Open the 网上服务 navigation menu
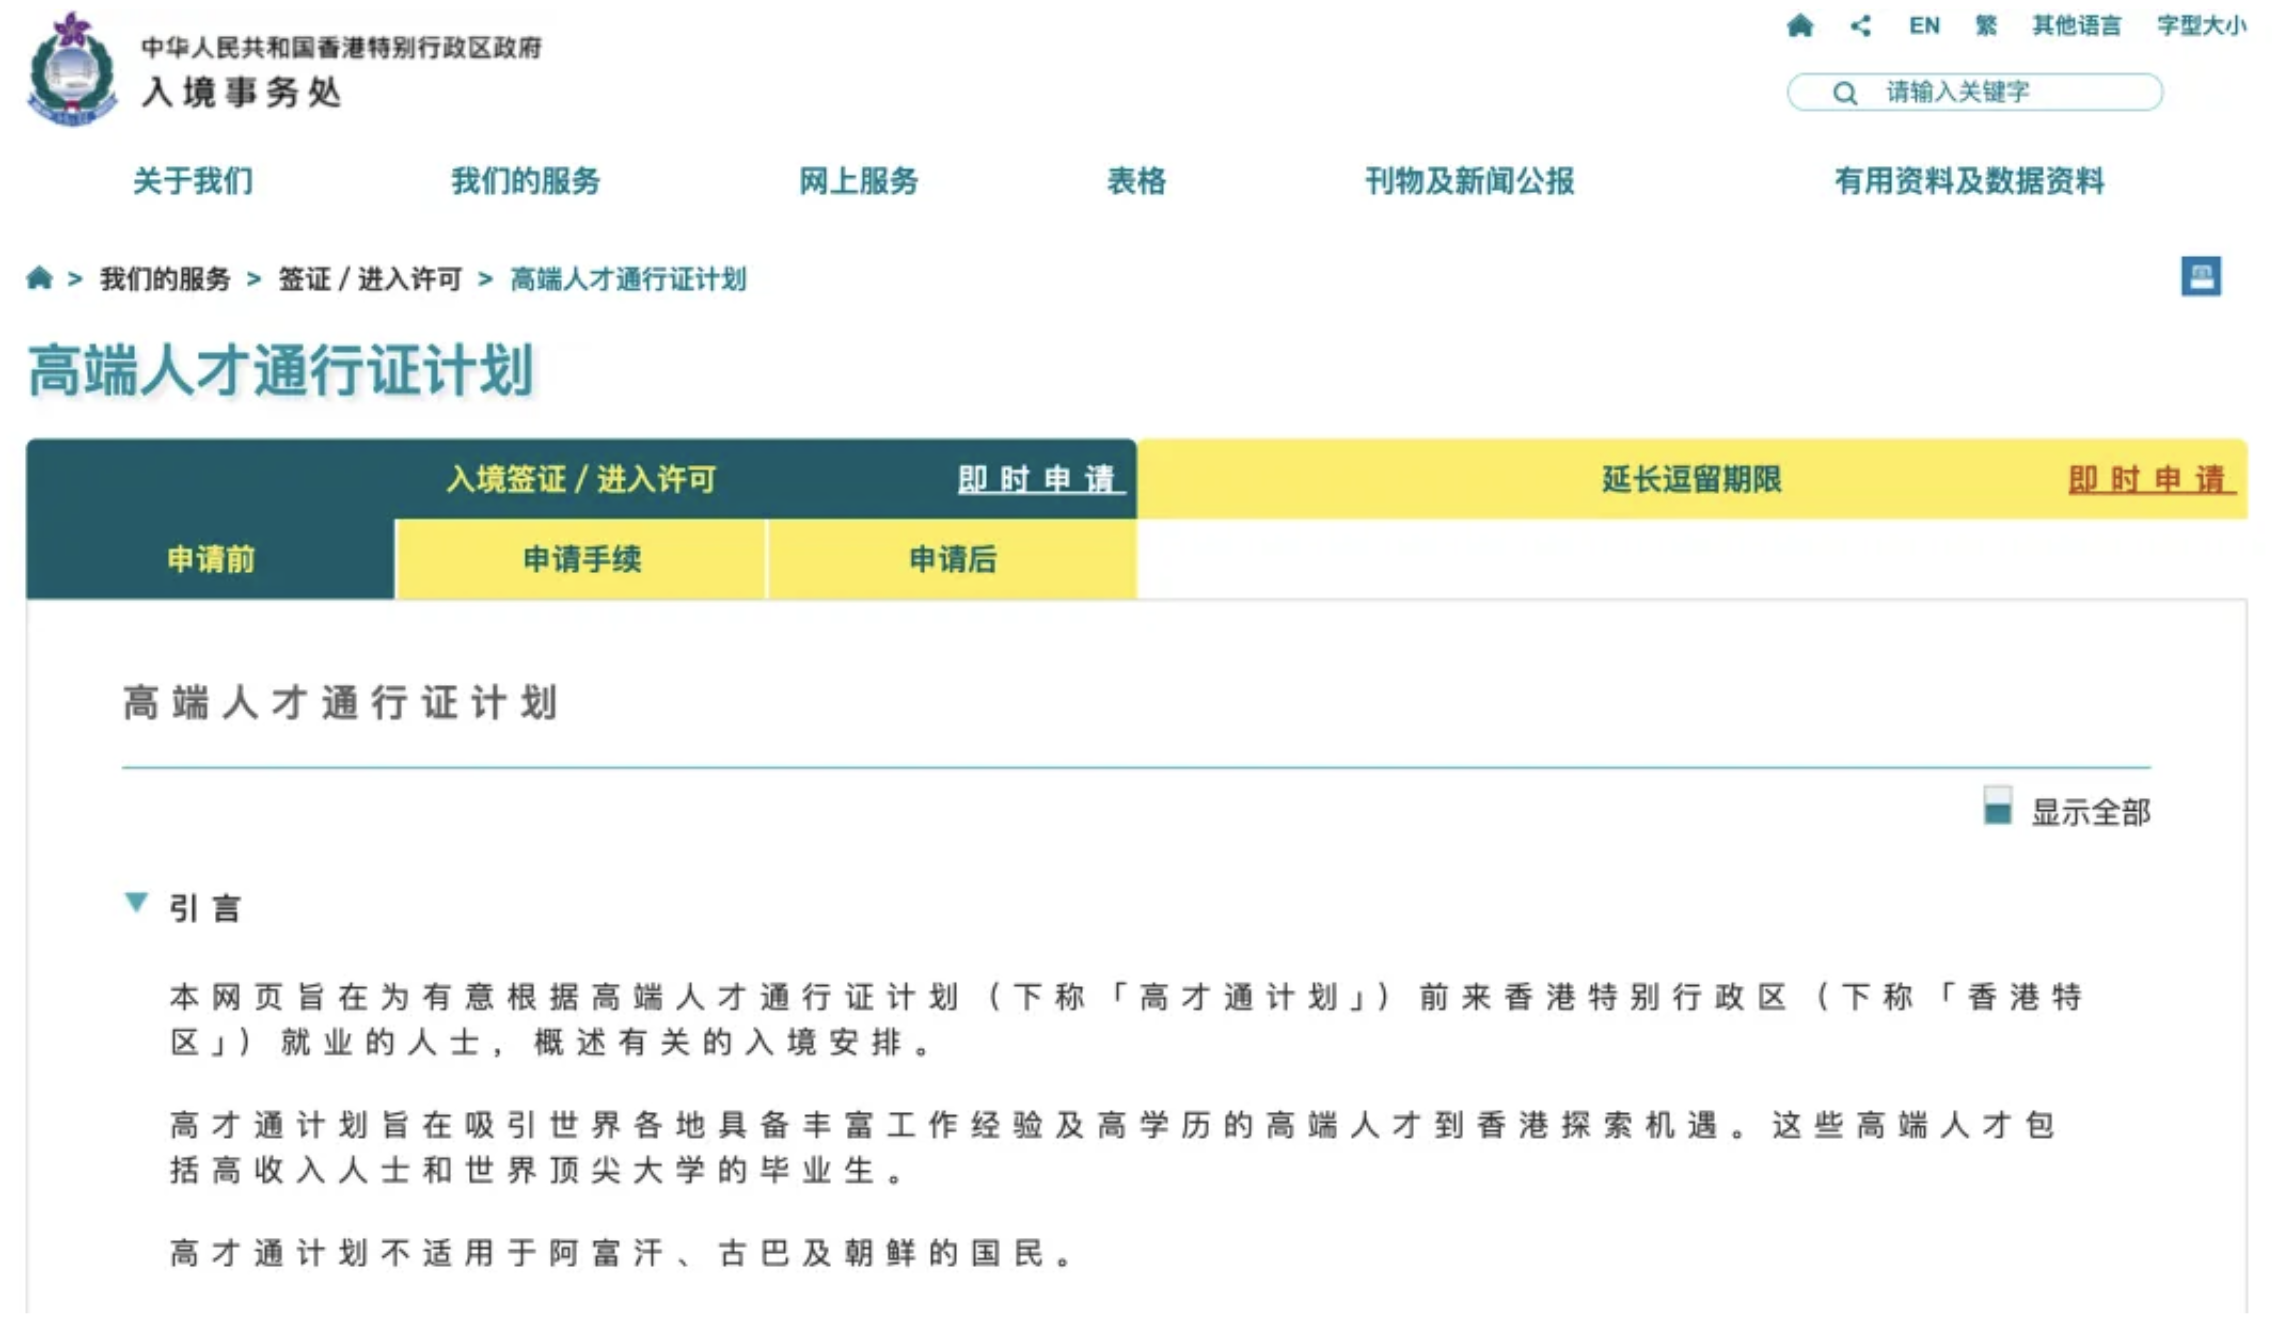The width and height of the screenshot is (2272, 1332). pyautogui.click(x=858, y=181)
